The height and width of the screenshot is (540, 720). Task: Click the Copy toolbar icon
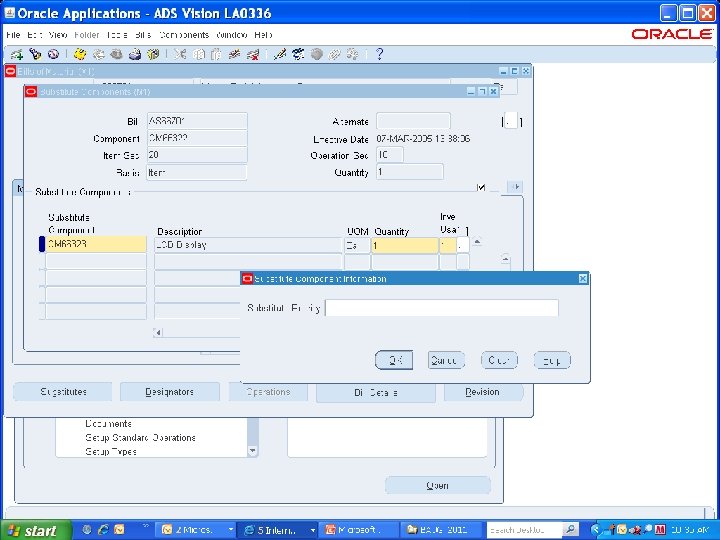198,55
